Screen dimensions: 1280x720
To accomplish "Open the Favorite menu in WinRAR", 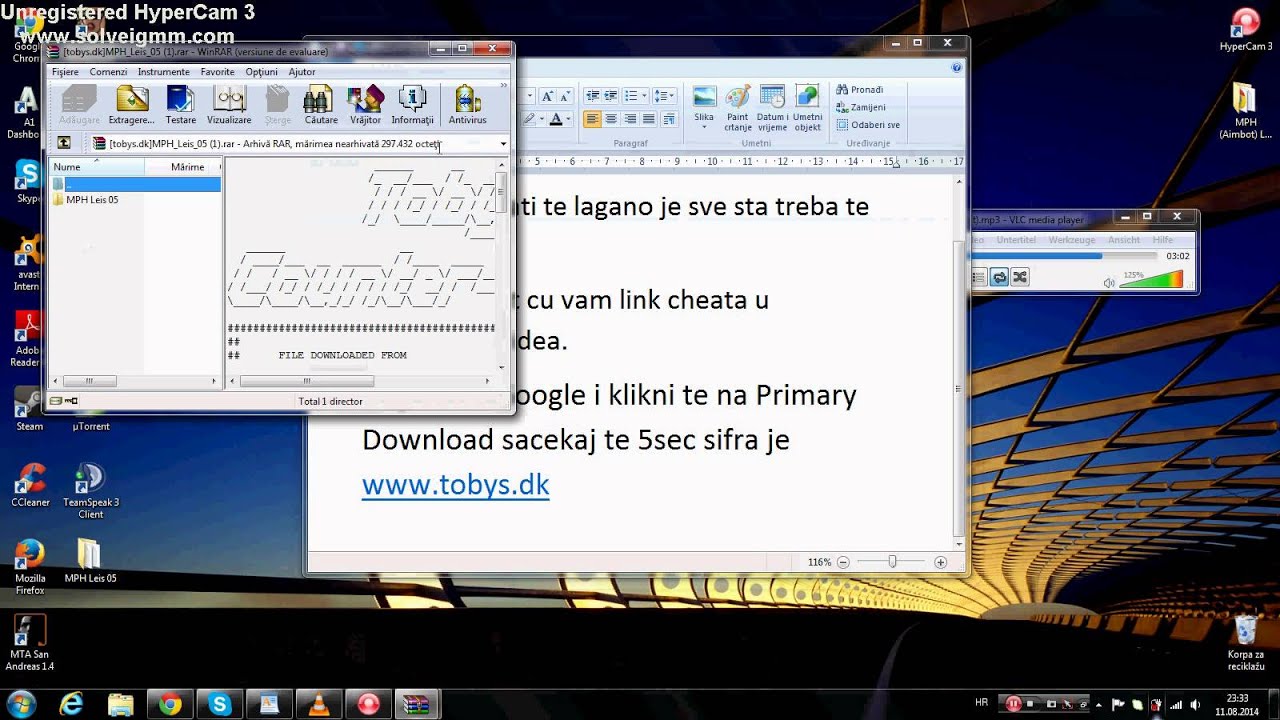I will pos(217,72).
